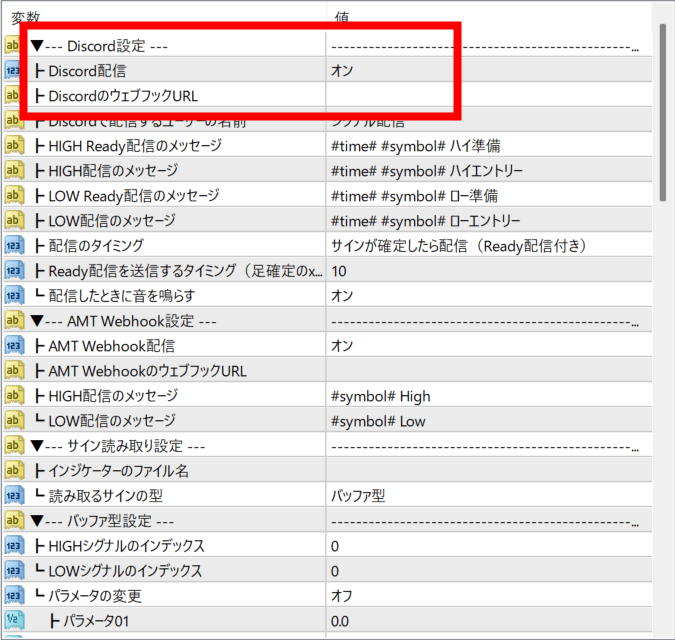Click the integer icon beside LOWシグナルのインデックス
675x640 pixels.
pos(14,570)
